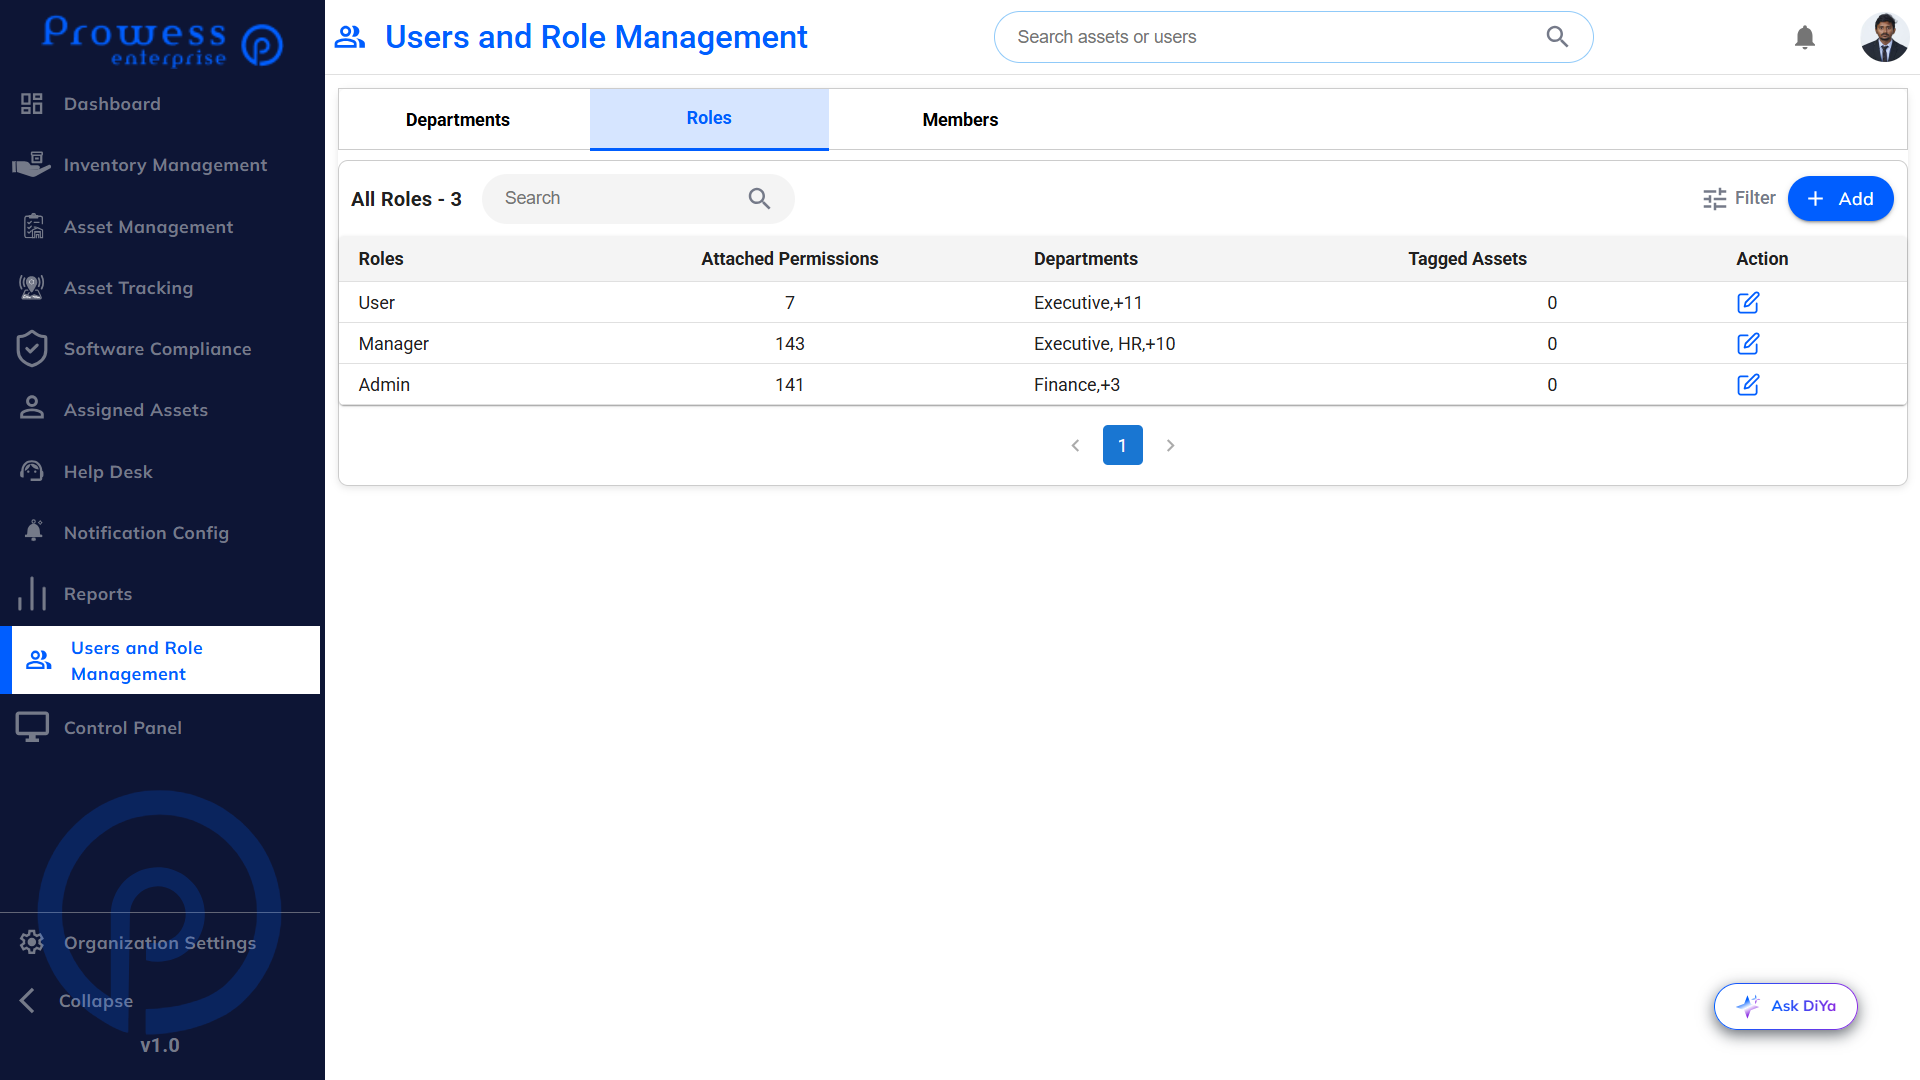Go to next page arrow
Image resolution: width=1920 pixels, height=1080 pixels.
1170,445
